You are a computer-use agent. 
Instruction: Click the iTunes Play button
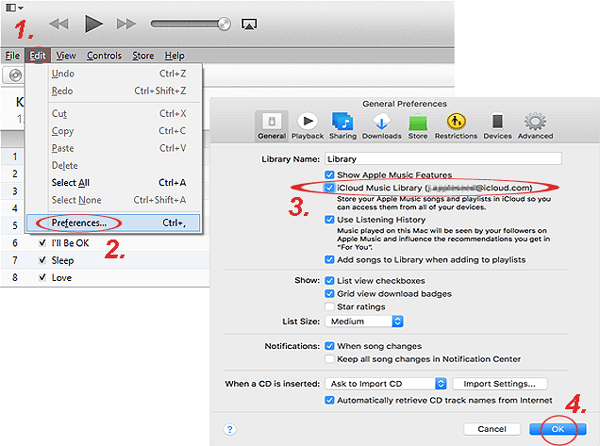coord(93,24)
